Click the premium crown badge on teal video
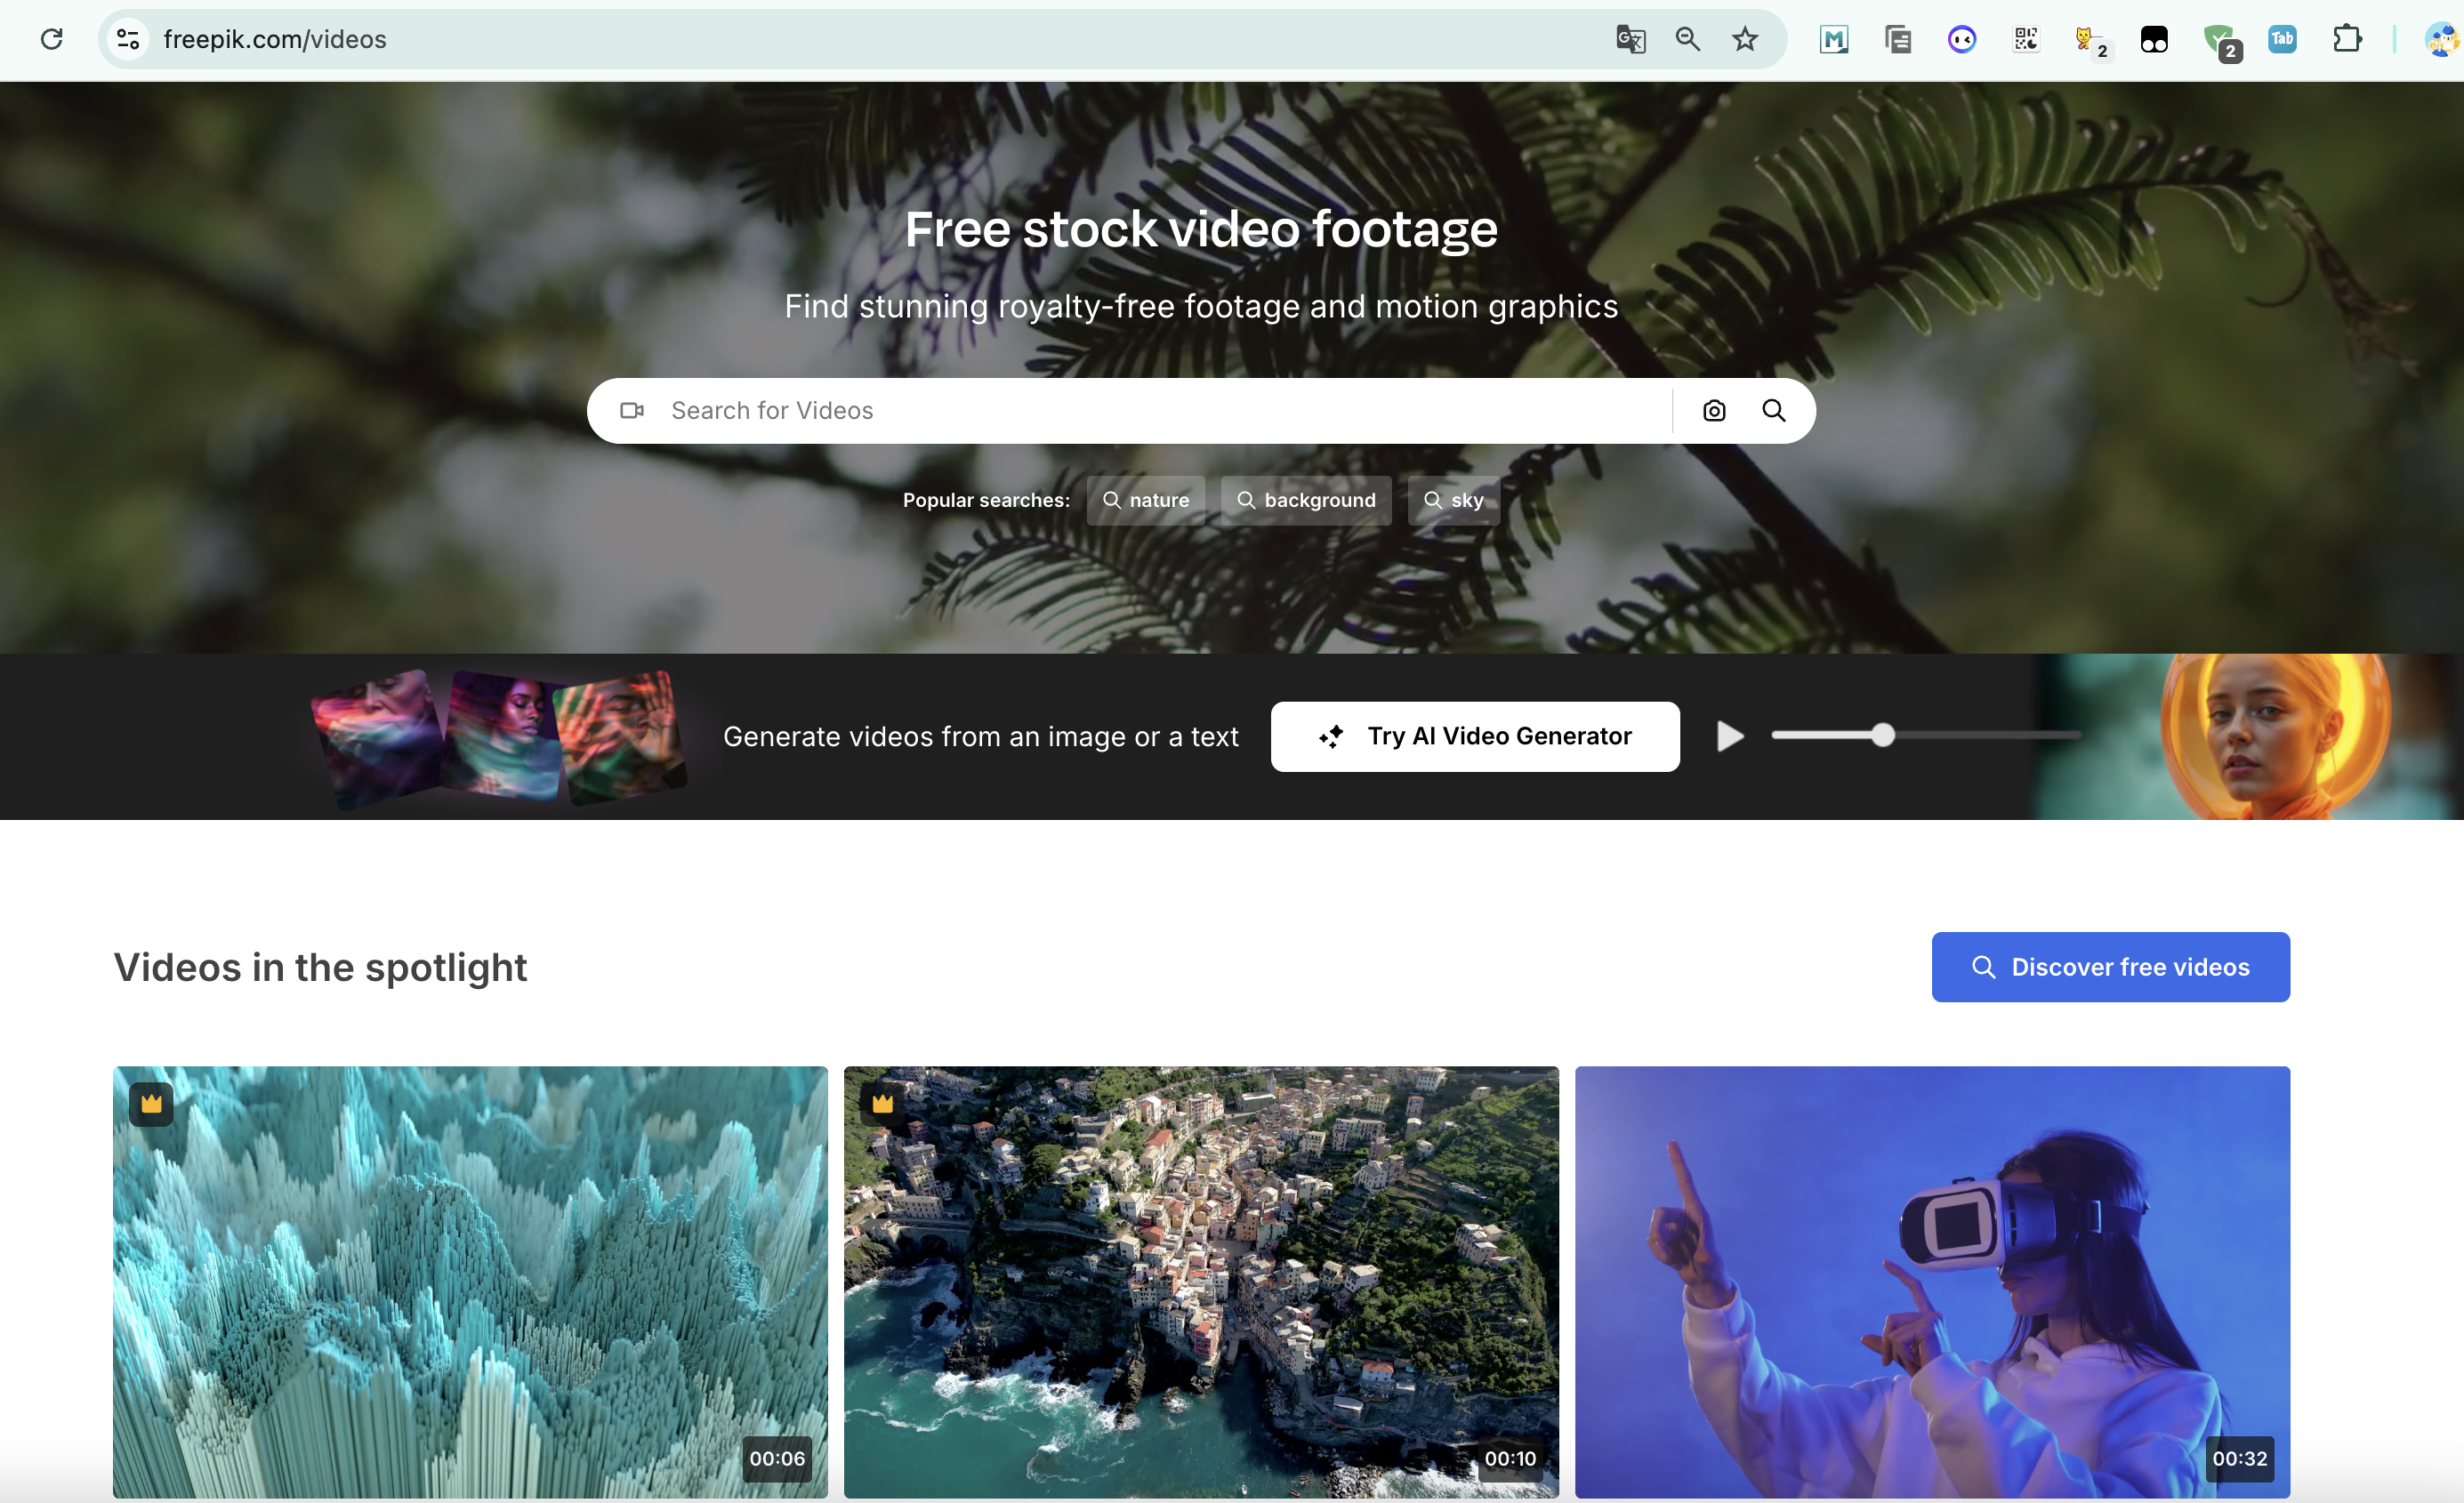This screenshot has width=2464, height=1503. (x=151, y=1104)
